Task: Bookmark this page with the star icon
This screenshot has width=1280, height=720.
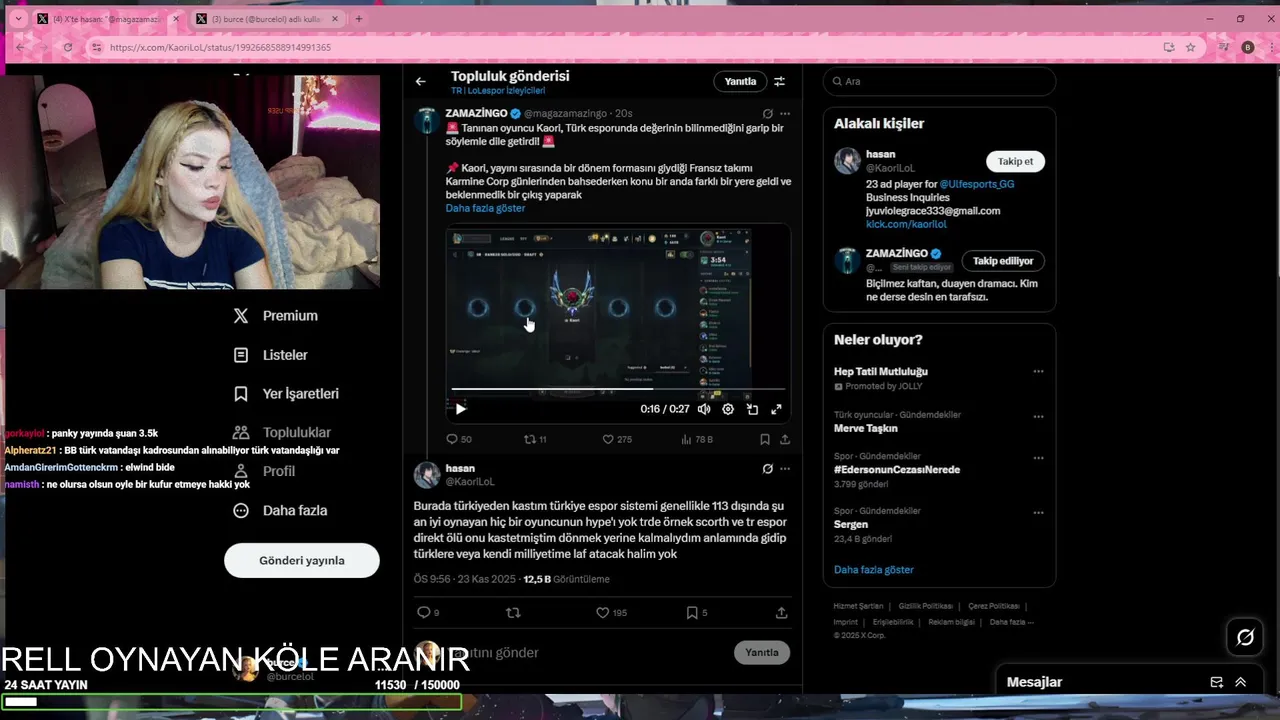Action: (1190, 47)
